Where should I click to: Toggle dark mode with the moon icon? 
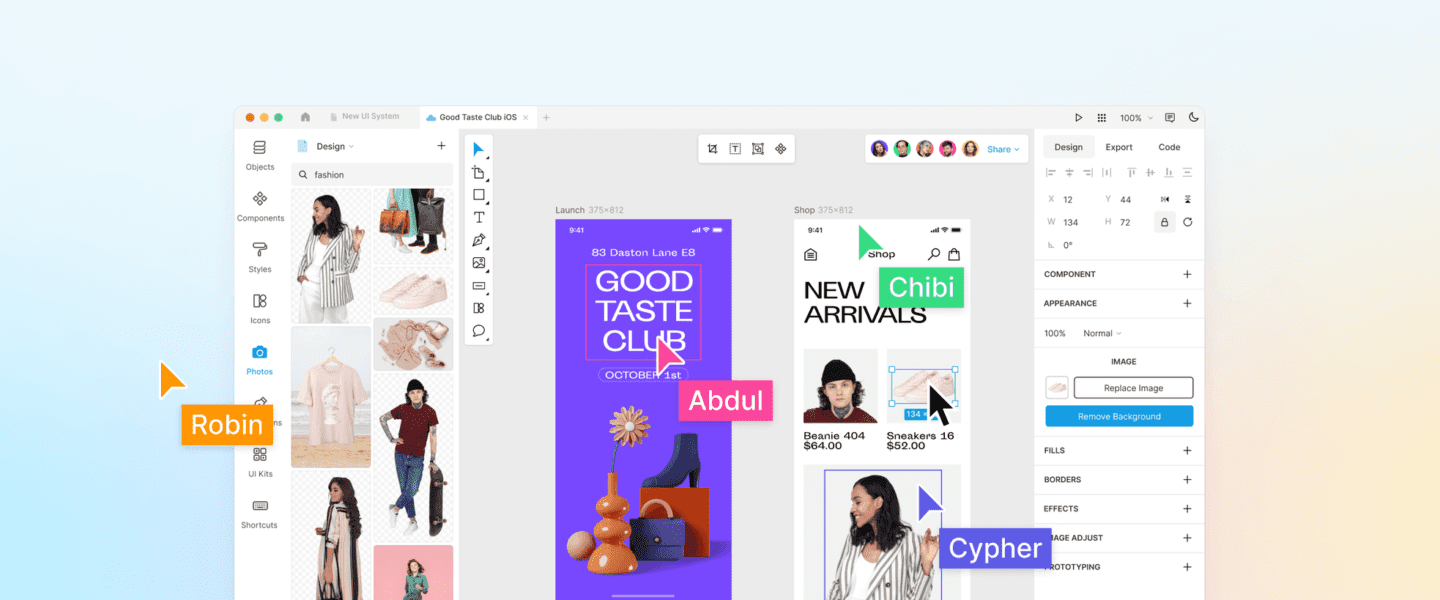(1193, 117)
